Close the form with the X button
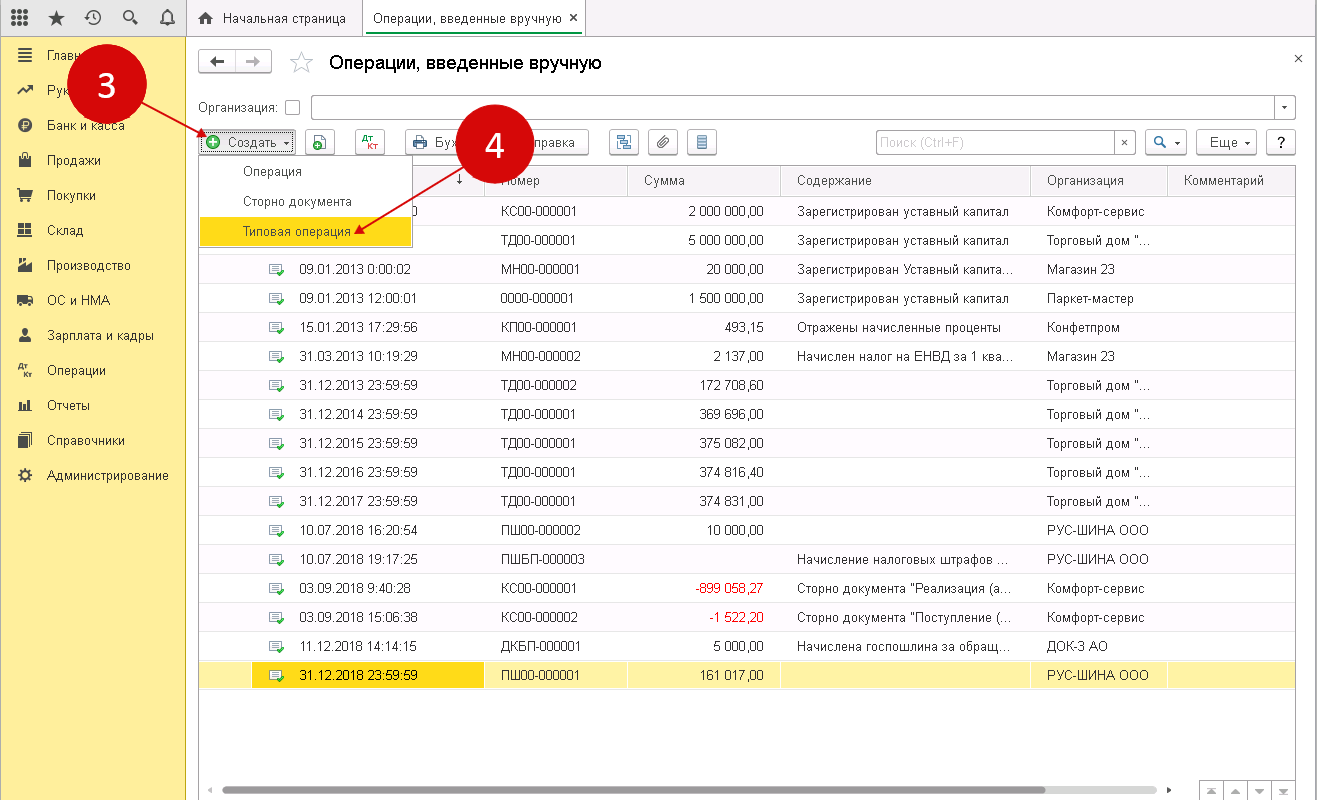 point(1298,59)
